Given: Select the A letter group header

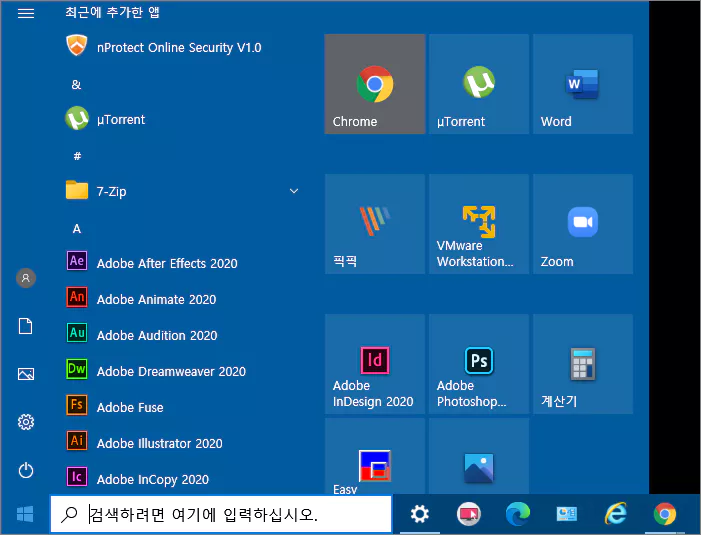Looking at the screenshot, I should (x=77, y=229).
